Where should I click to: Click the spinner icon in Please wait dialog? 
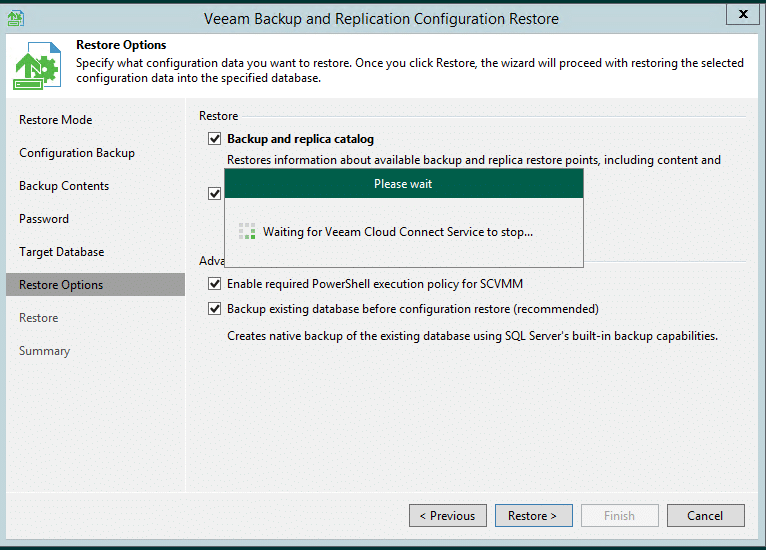246,231
